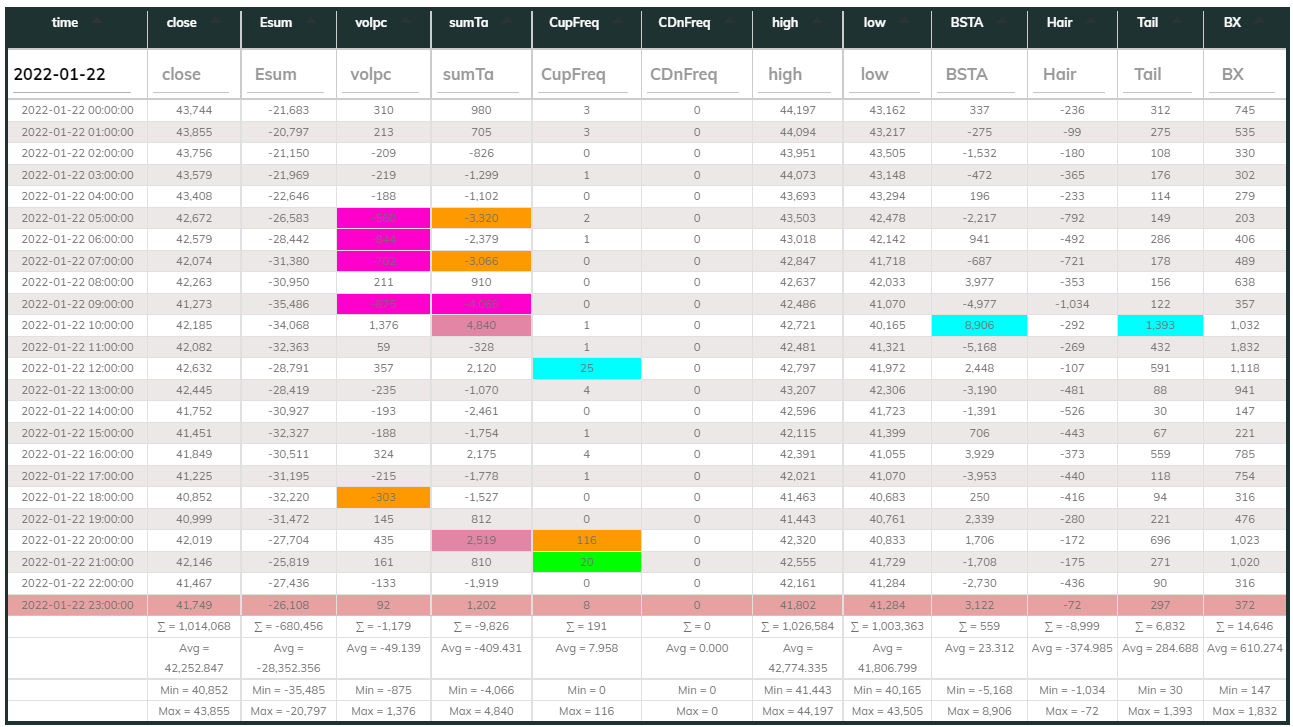Click the volpc average Avg = -49.139

click(384, 648)
